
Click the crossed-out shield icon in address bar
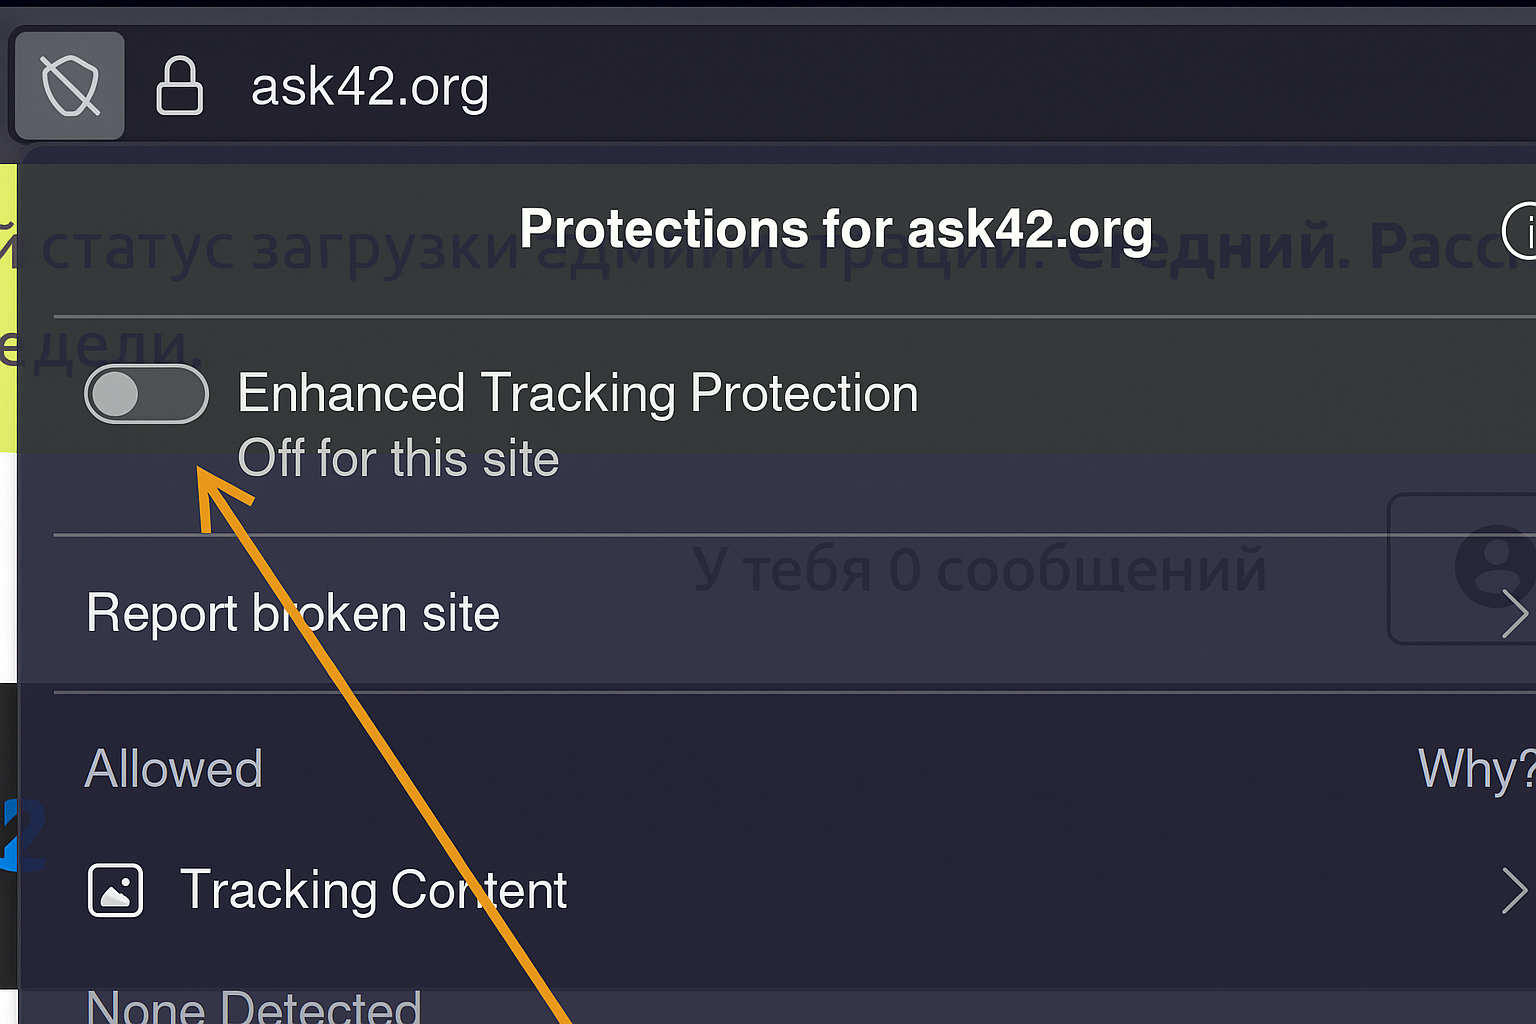70,85
